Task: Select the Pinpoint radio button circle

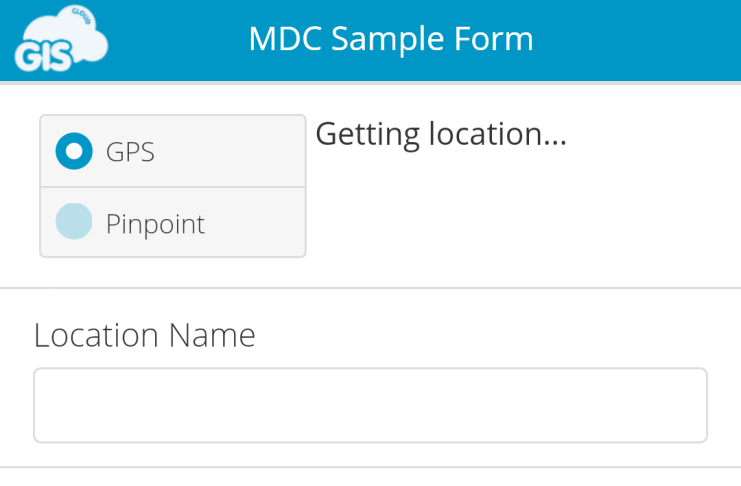Action: coord(74,221)
